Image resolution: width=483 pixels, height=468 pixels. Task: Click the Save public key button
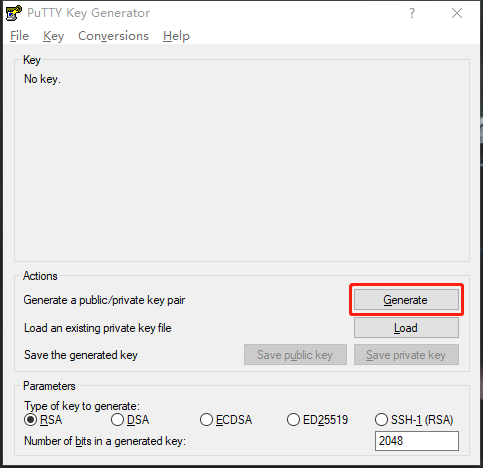click(x=295, y=355)
